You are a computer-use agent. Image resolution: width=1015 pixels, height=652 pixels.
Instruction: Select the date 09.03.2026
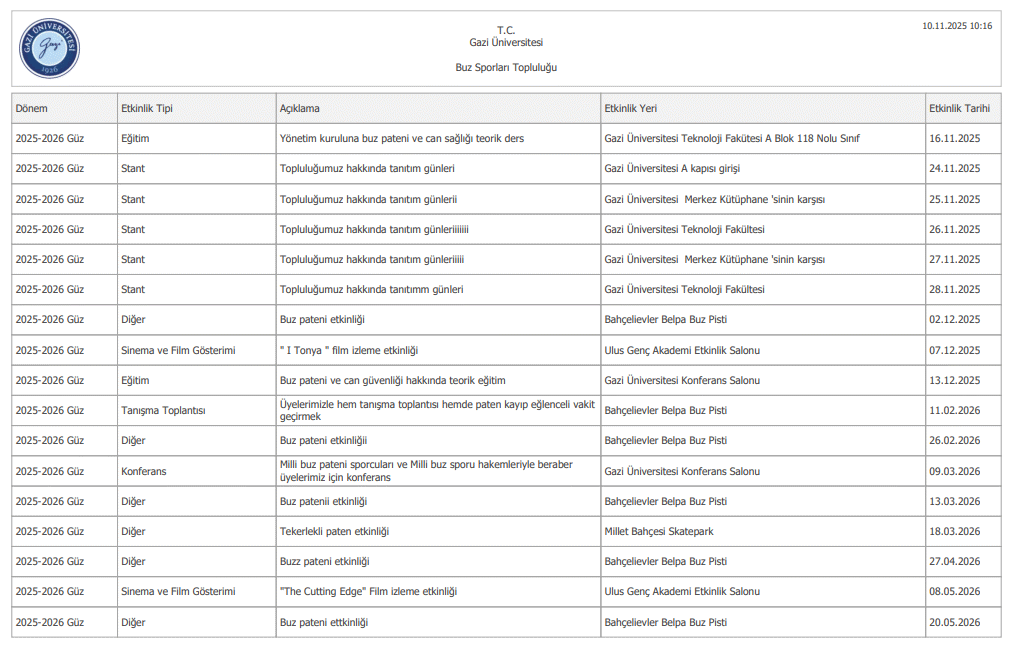coord(954,471)
